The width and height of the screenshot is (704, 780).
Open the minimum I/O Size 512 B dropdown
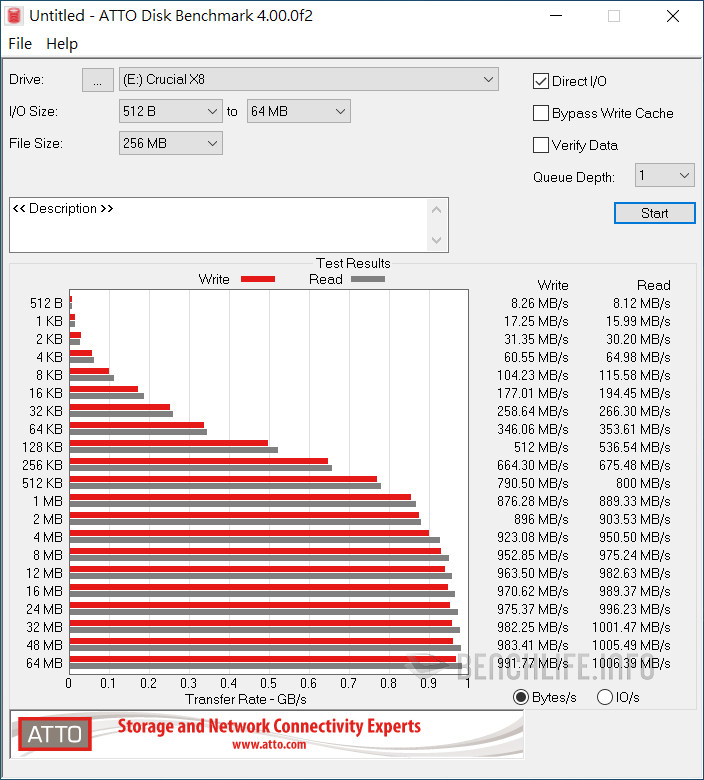pos(170,111)
